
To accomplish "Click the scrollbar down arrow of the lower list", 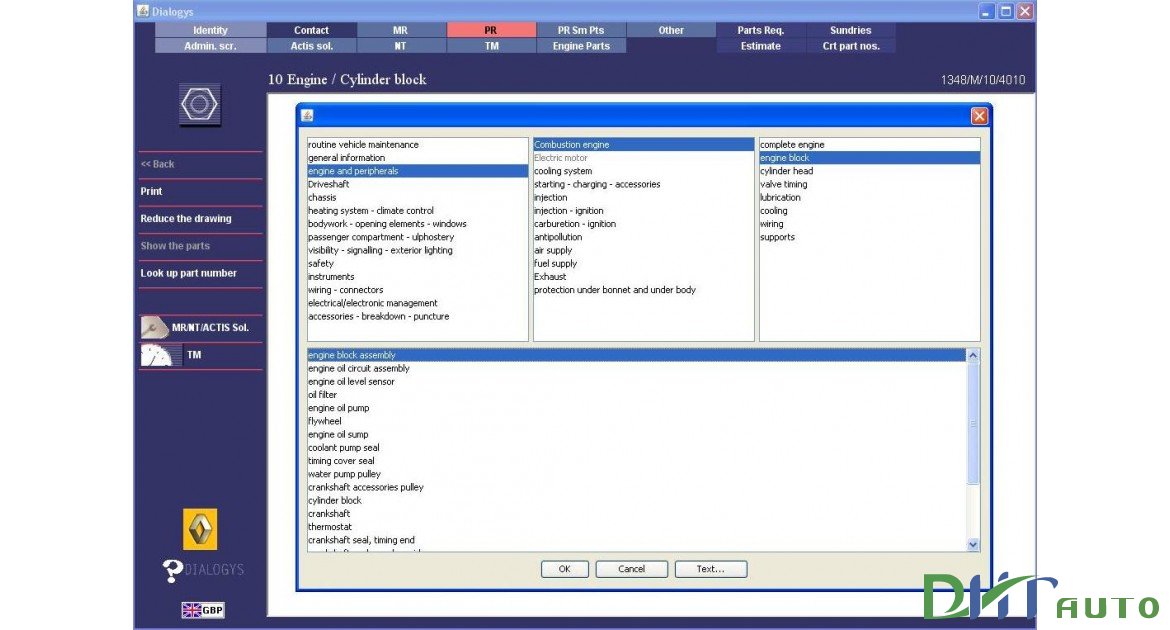I will (x=971, y=544).
